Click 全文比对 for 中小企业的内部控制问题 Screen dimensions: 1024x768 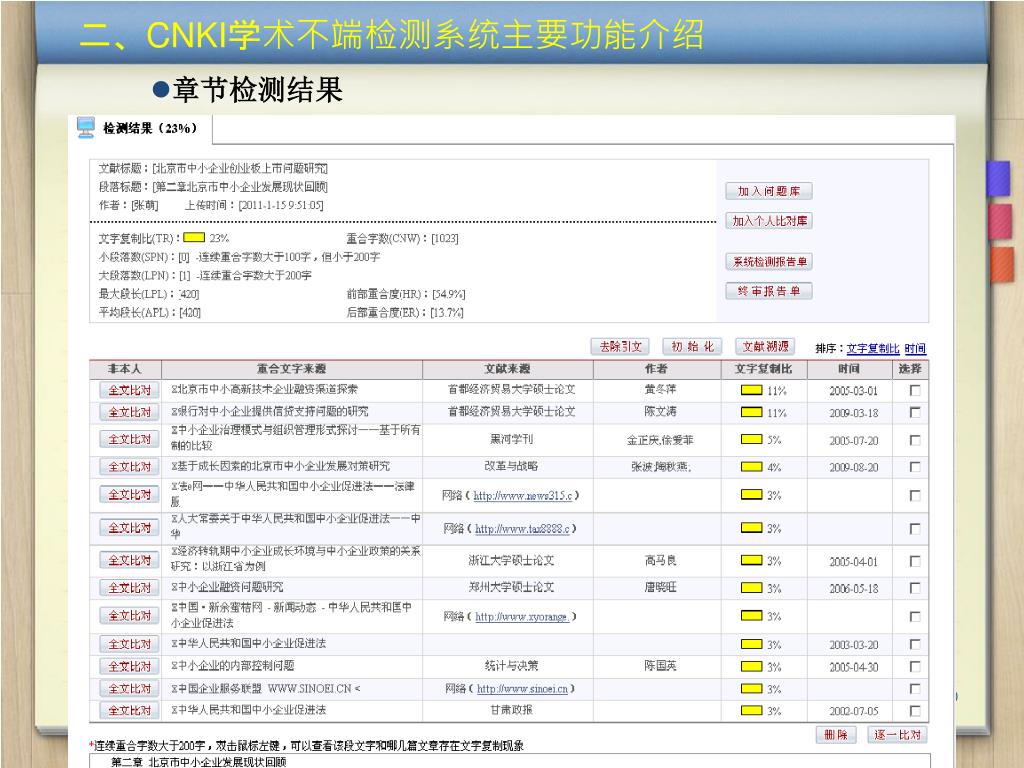pyautogui.click(x=129, y=666)
